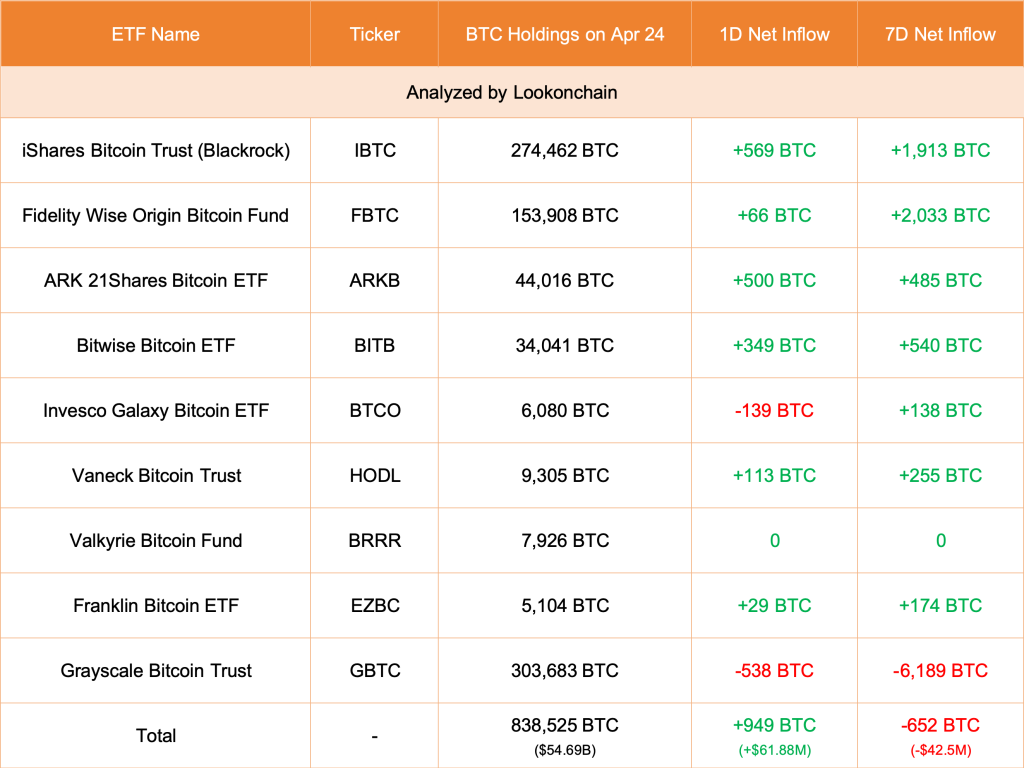Screen dimensions: 1024x768
Task: Click the "Analyzed by Lookonchain" banner text
Action: (x=512, y=92)
